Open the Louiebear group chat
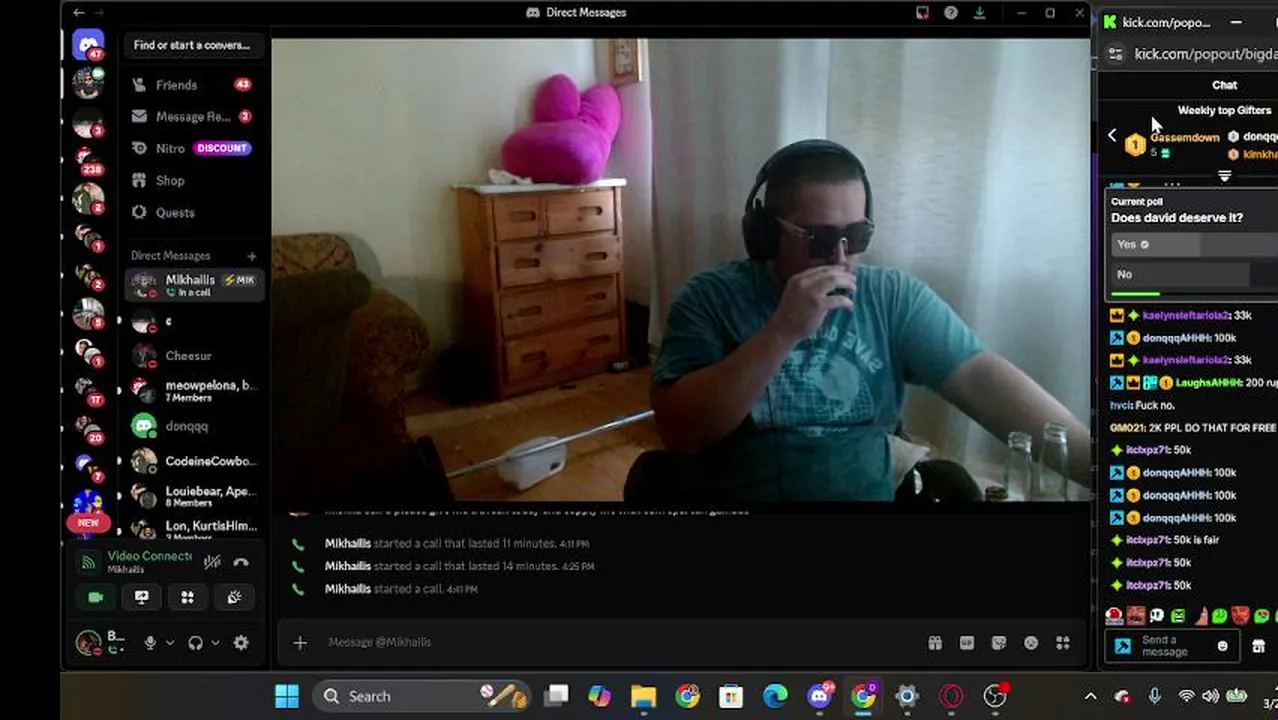This screenshot has height=720, width=1278. tap(194, 496)
